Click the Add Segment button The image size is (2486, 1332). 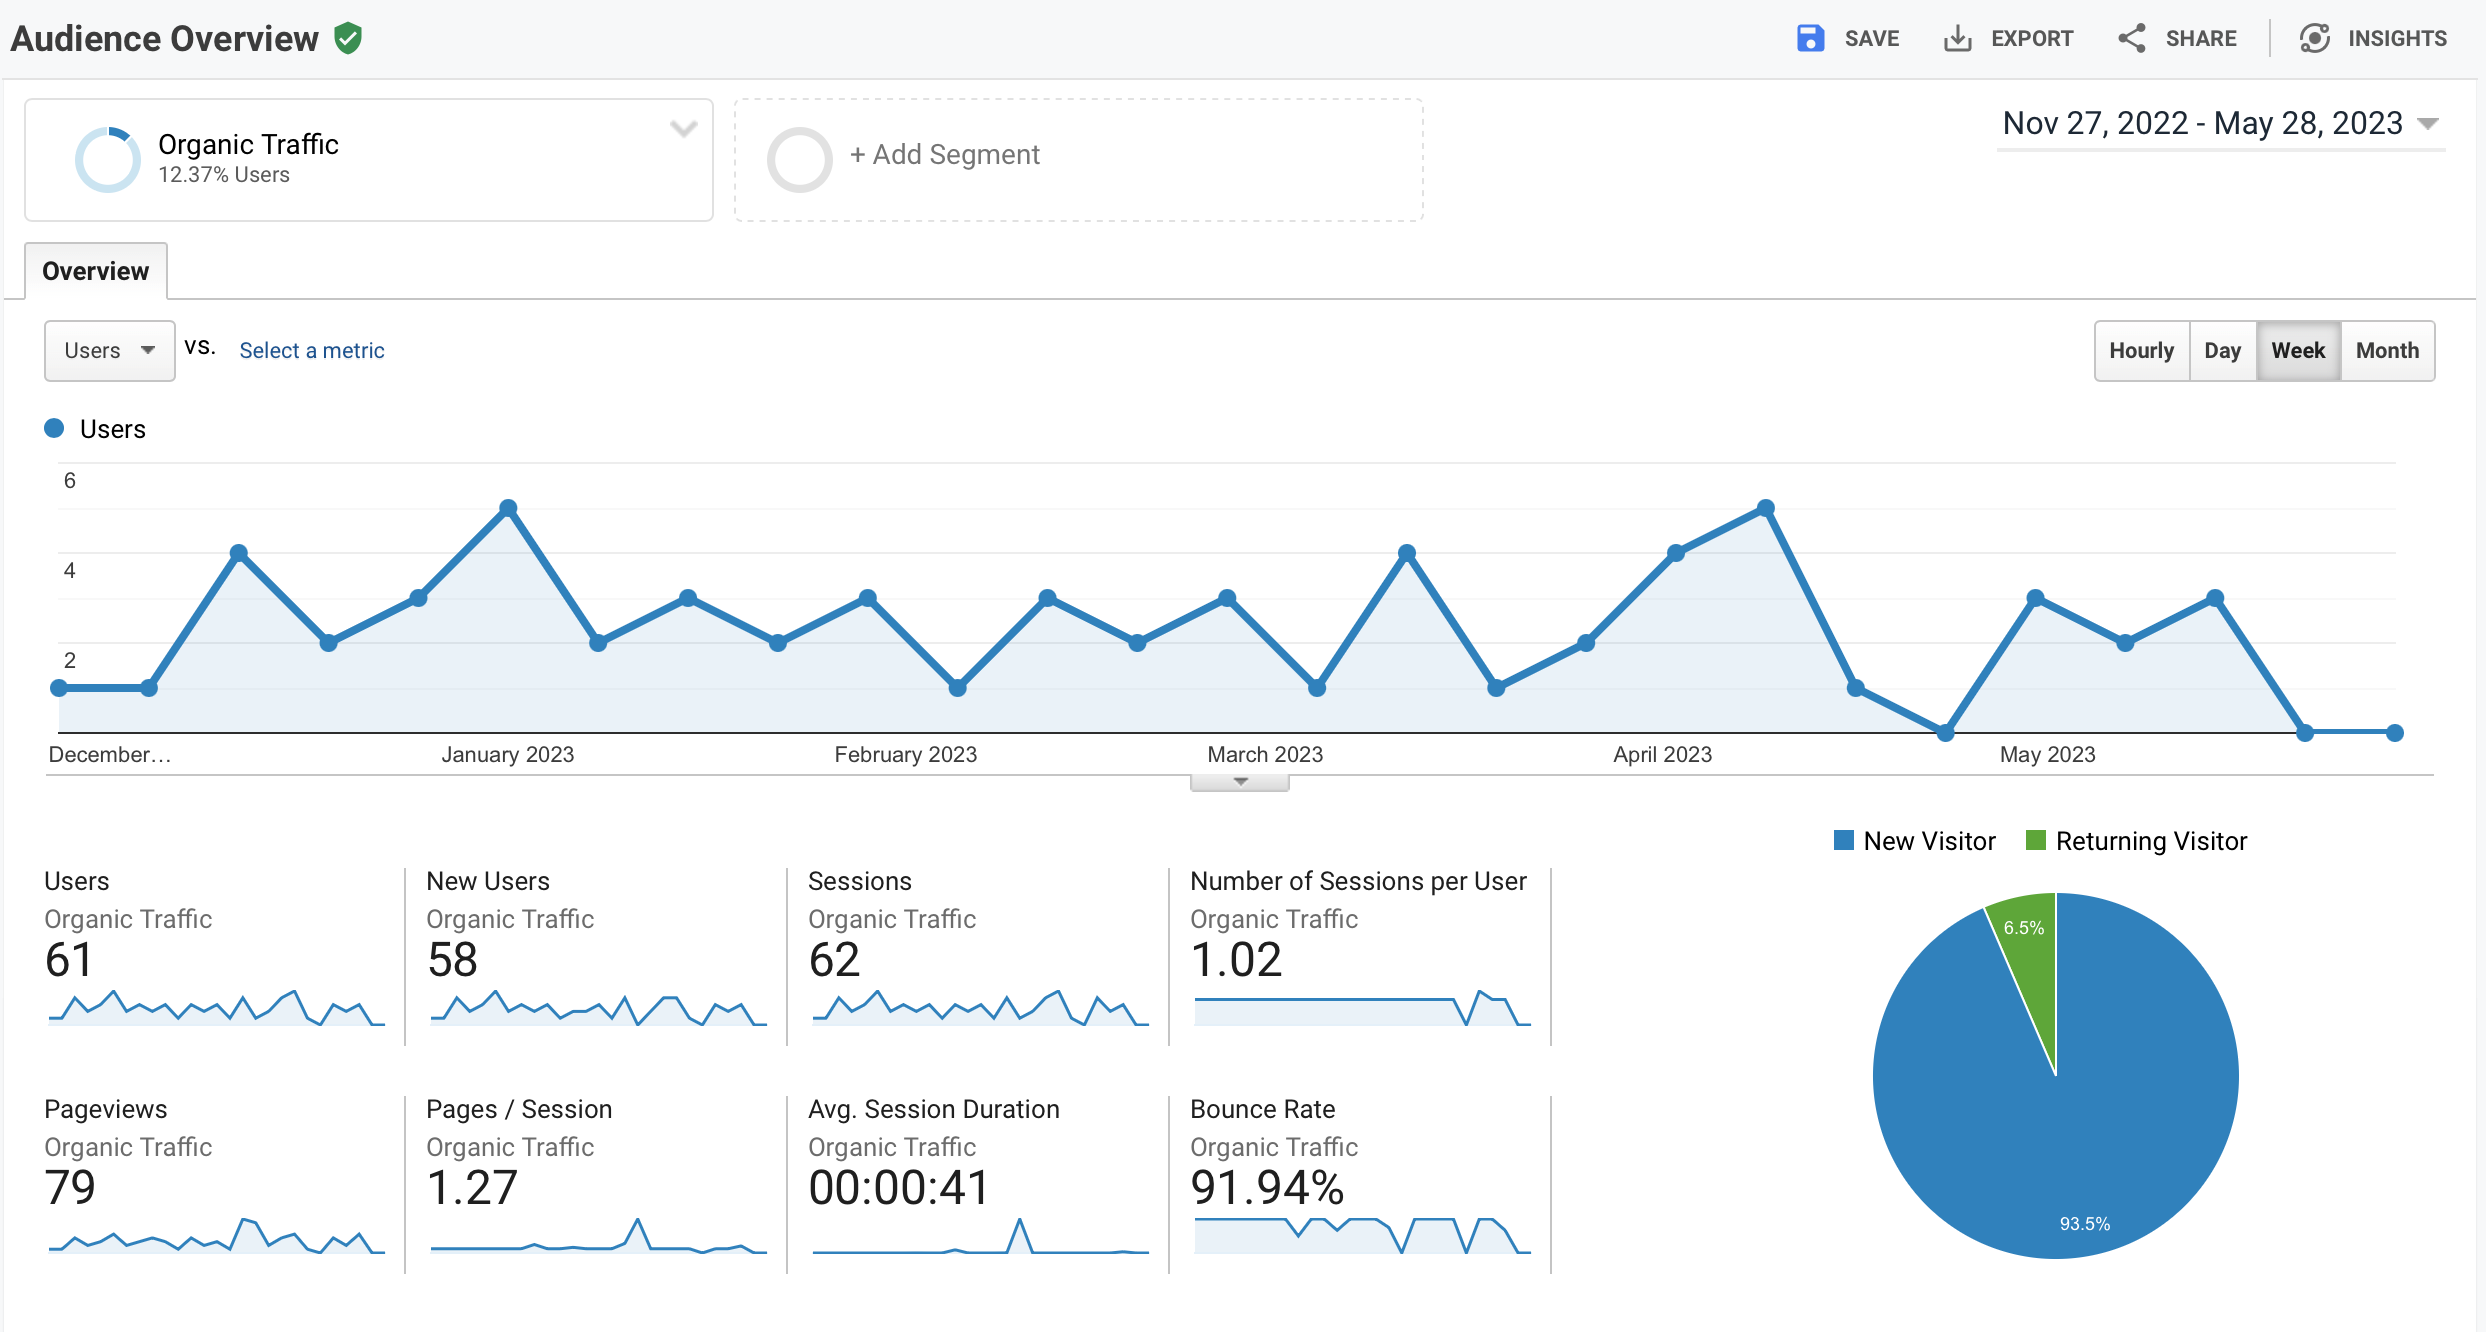coord(944,155)
